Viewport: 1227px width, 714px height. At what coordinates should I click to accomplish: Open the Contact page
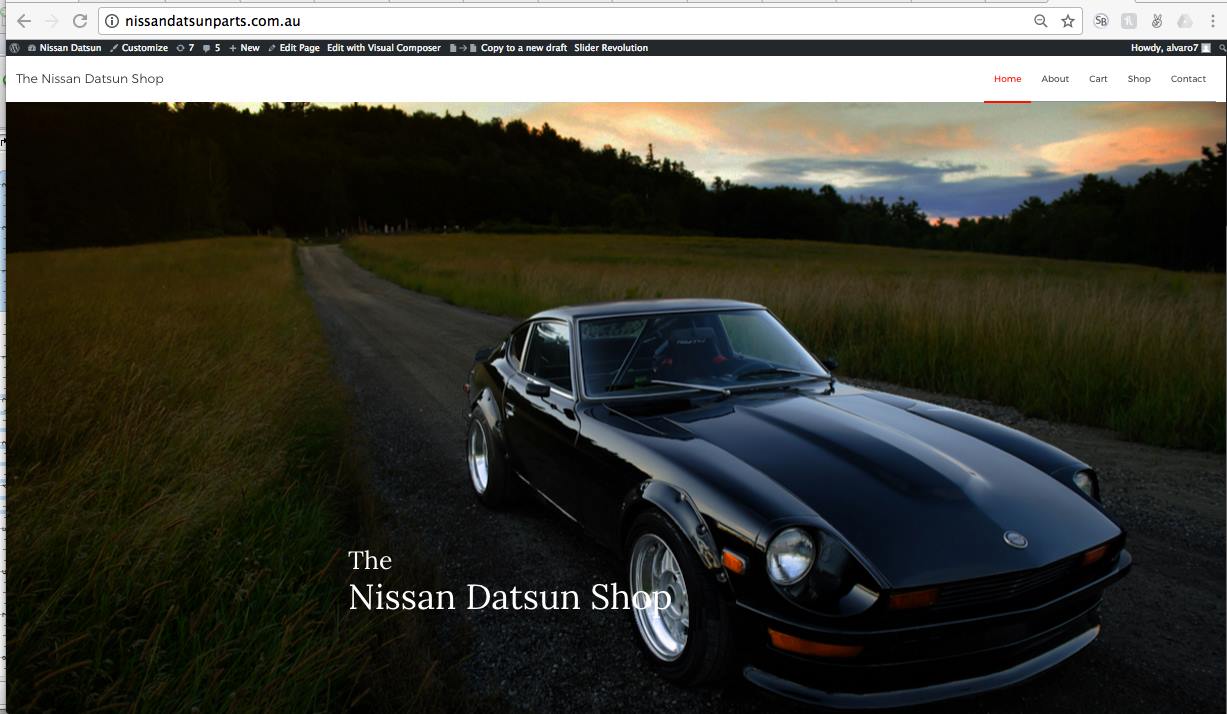coord(1188,79)
